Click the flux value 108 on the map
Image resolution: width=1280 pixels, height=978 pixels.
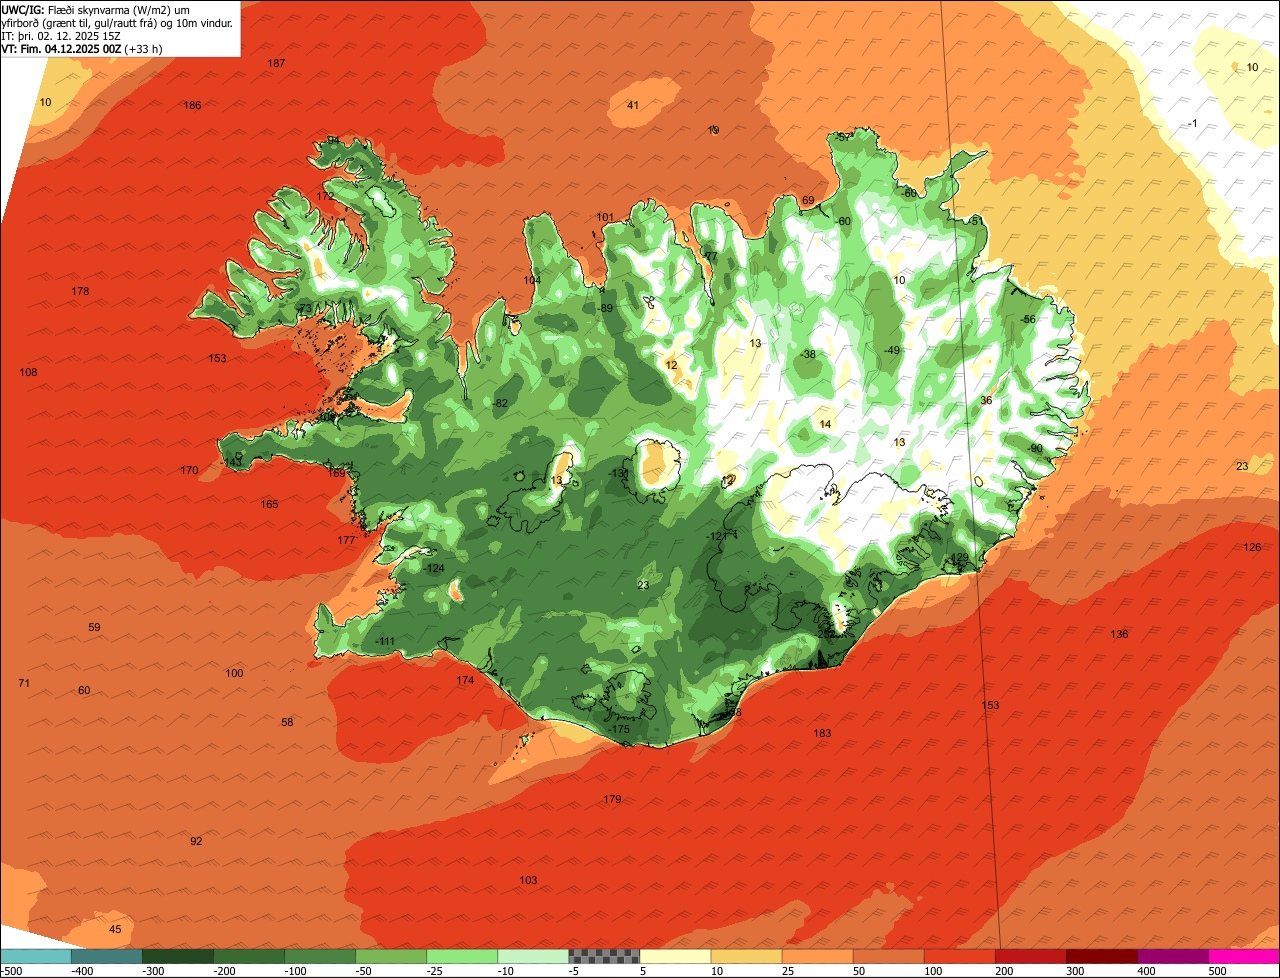point(28,373)
